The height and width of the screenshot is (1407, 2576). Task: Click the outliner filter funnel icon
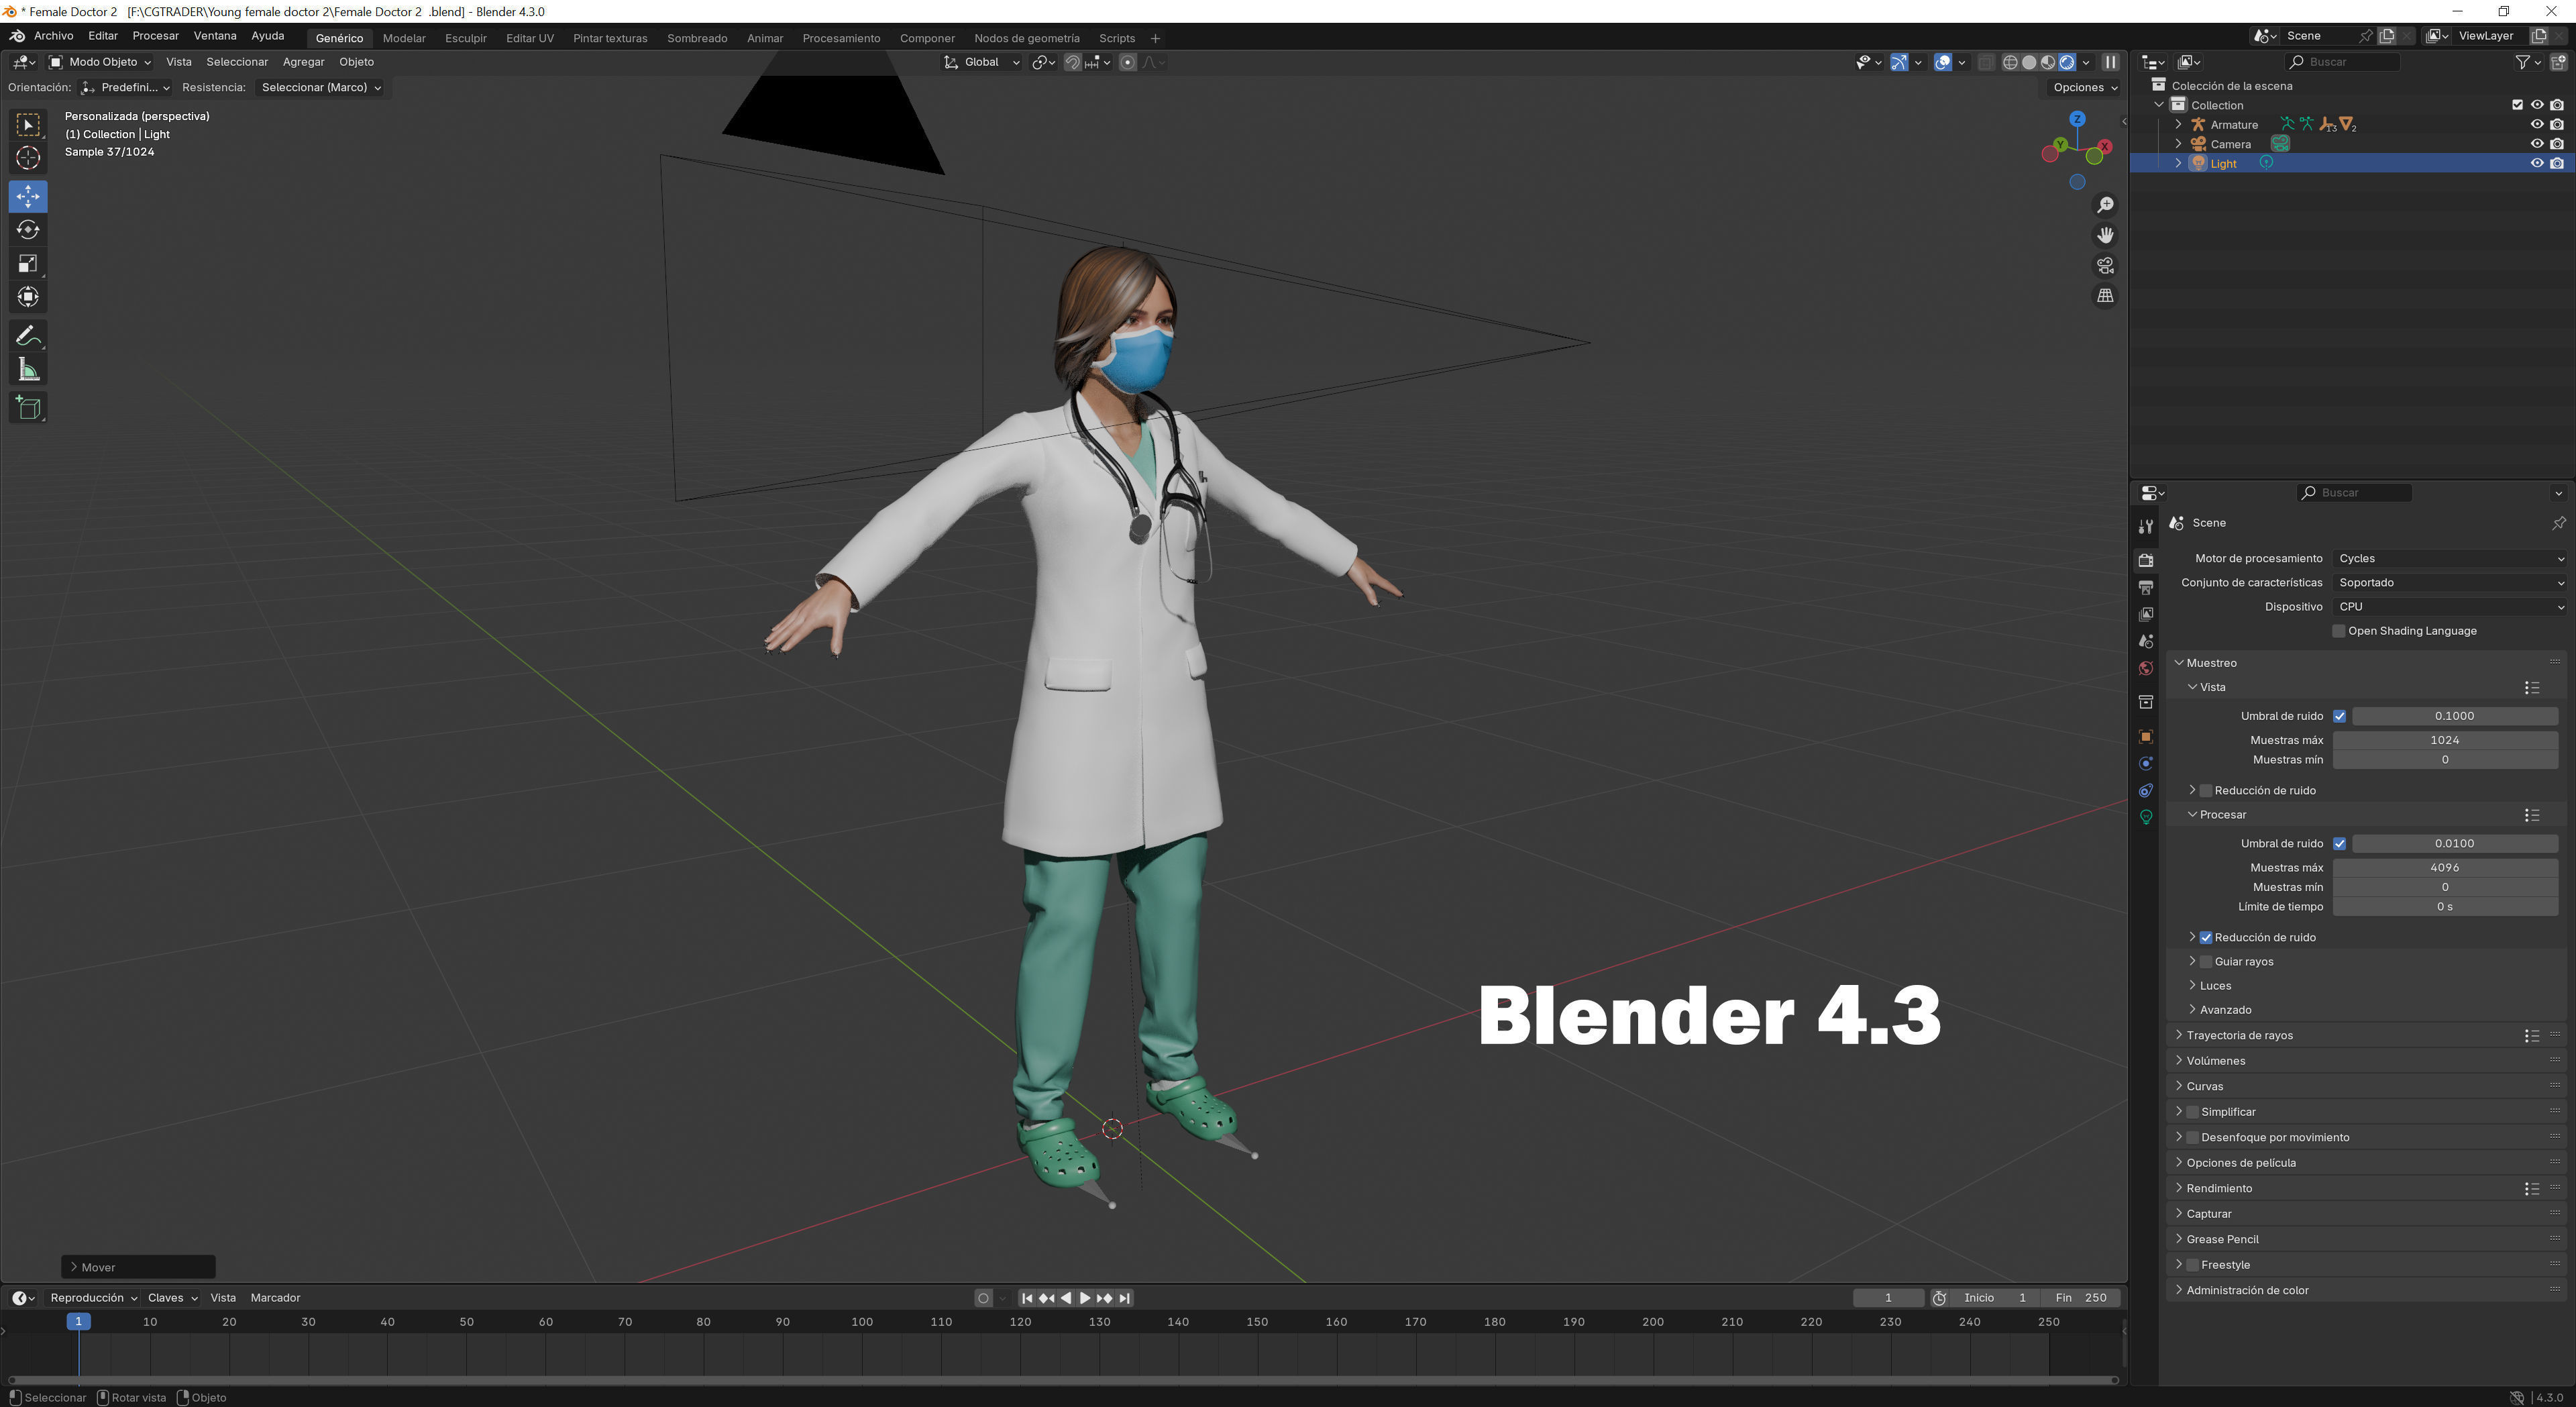[x=2523, y=62]
